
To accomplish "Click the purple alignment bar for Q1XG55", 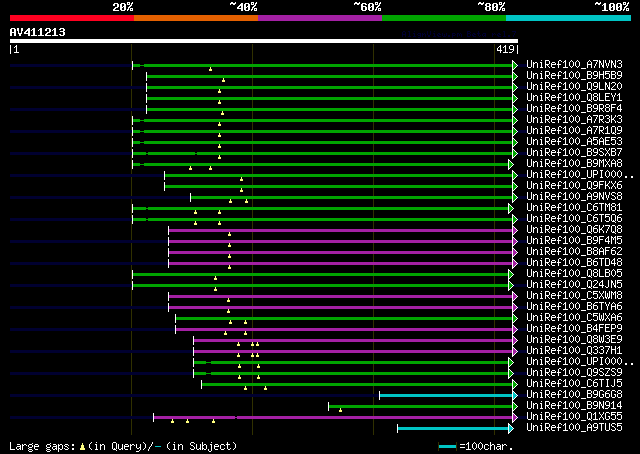I will click(x=333, y=418).
